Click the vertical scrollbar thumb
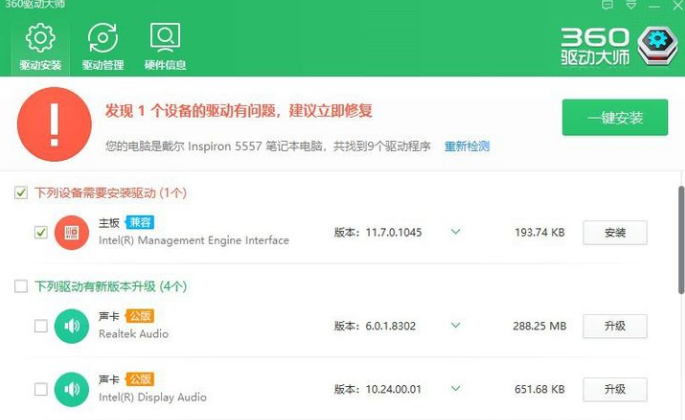685x420 pixels. click(x=681, y=240)
